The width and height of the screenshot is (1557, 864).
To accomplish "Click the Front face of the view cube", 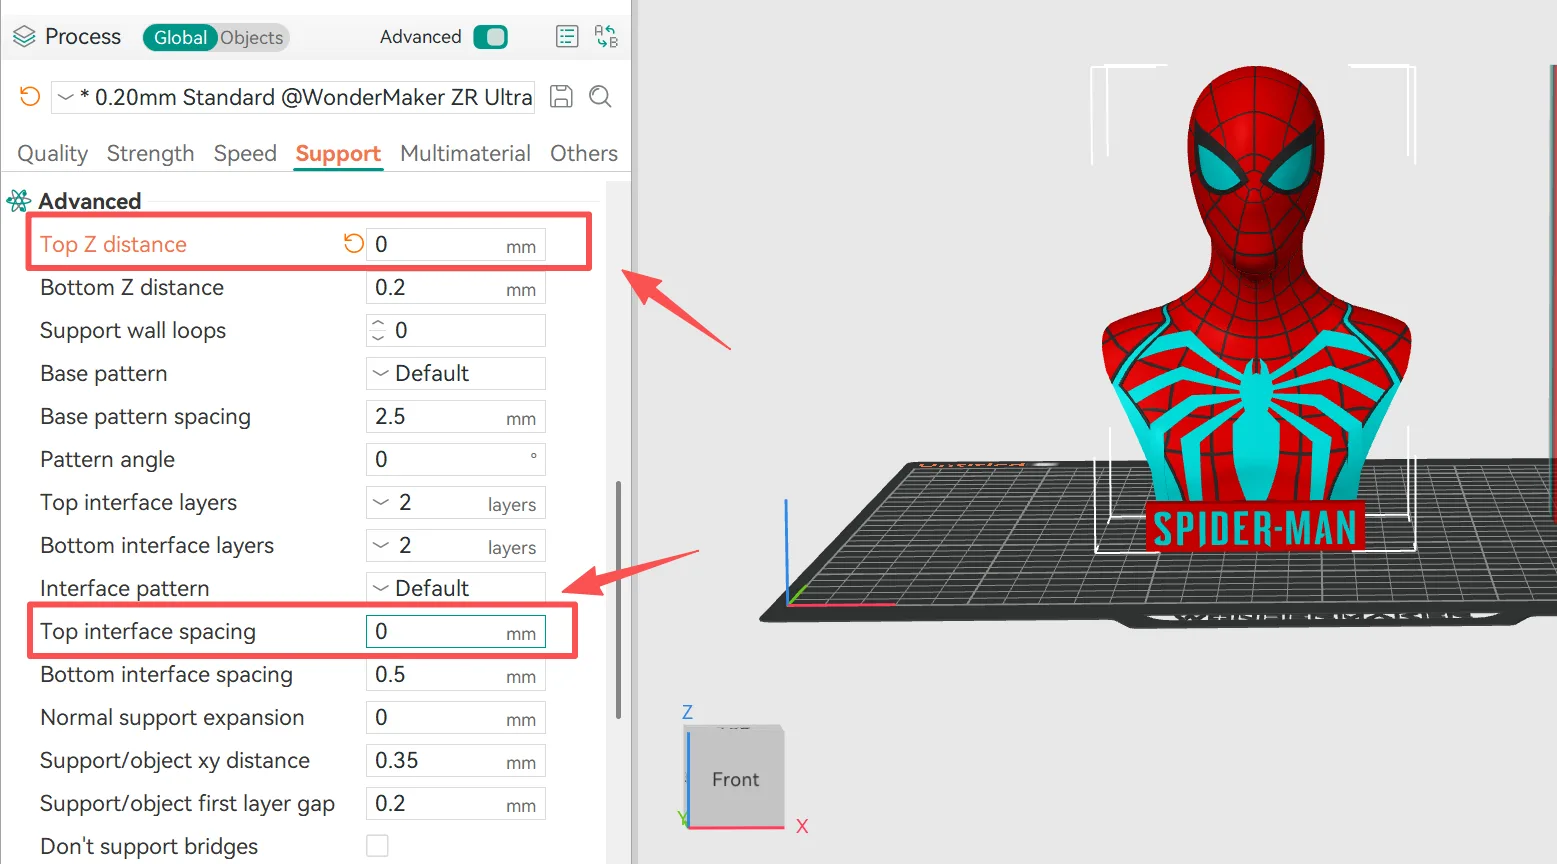I will [736, 779].
